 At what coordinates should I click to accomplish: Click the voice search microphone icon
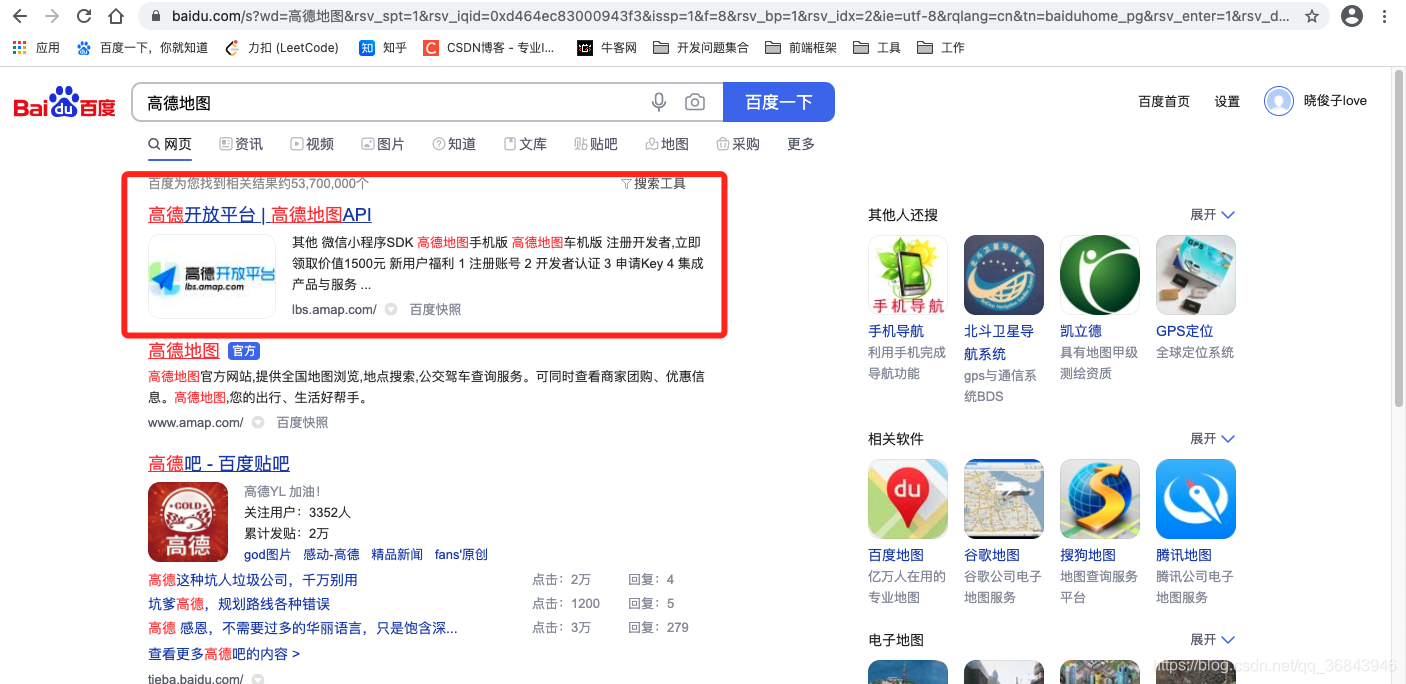659,101
